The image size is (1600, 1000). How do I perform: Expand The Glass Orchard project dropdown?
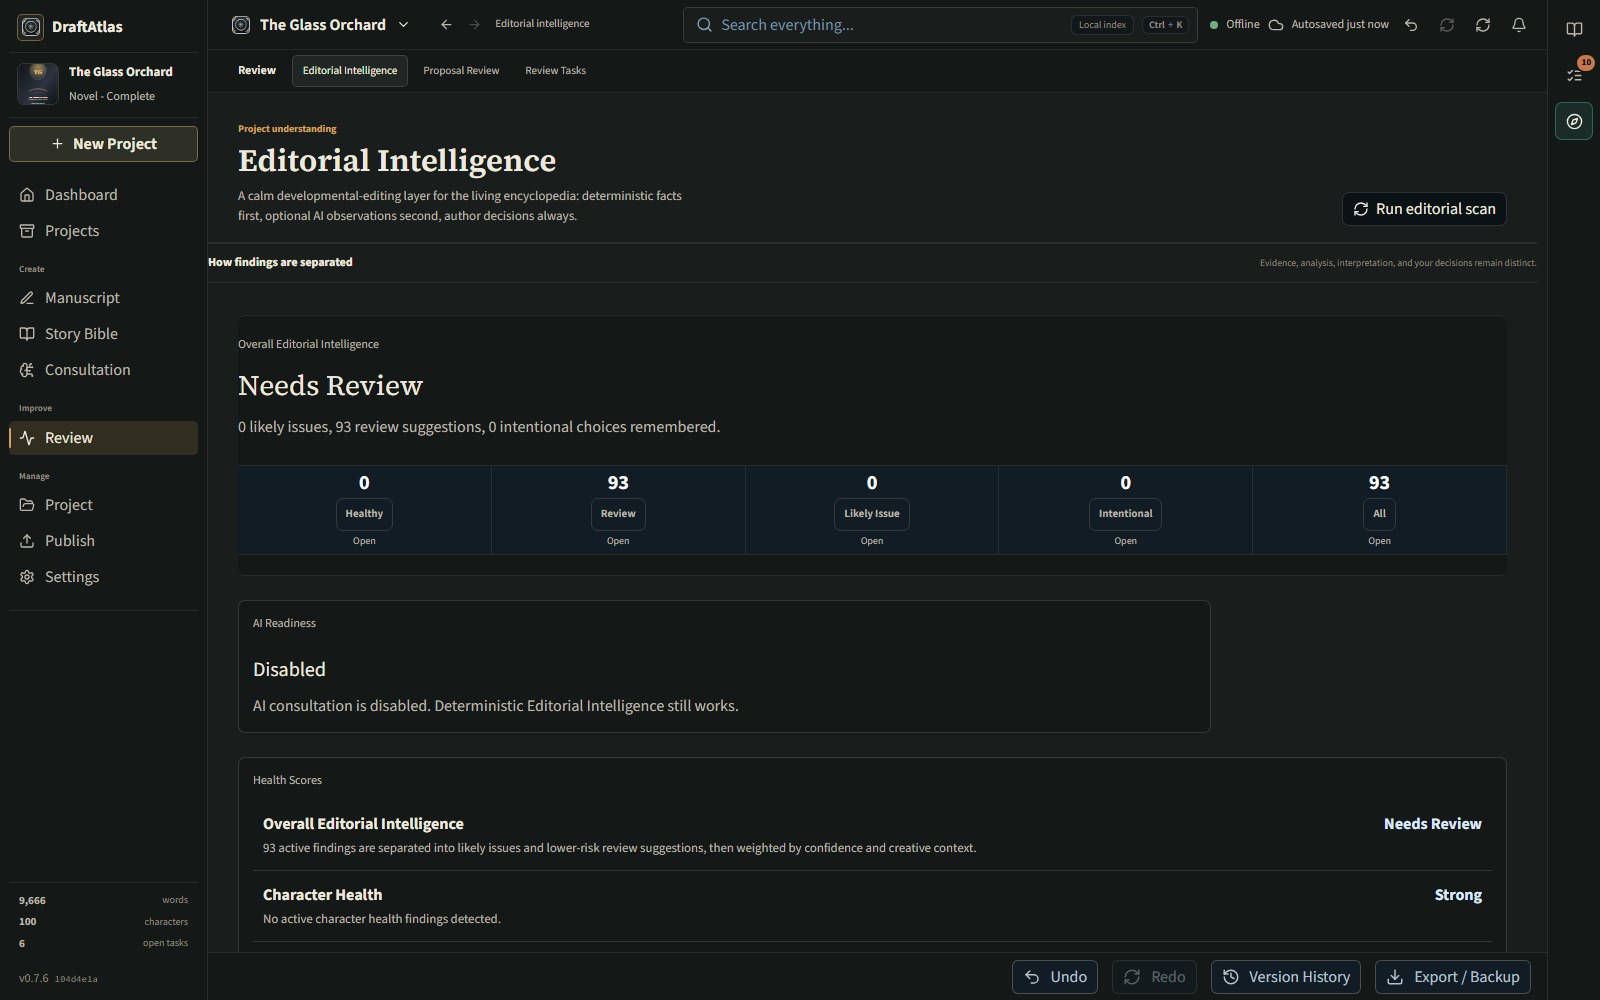point(404,25)
